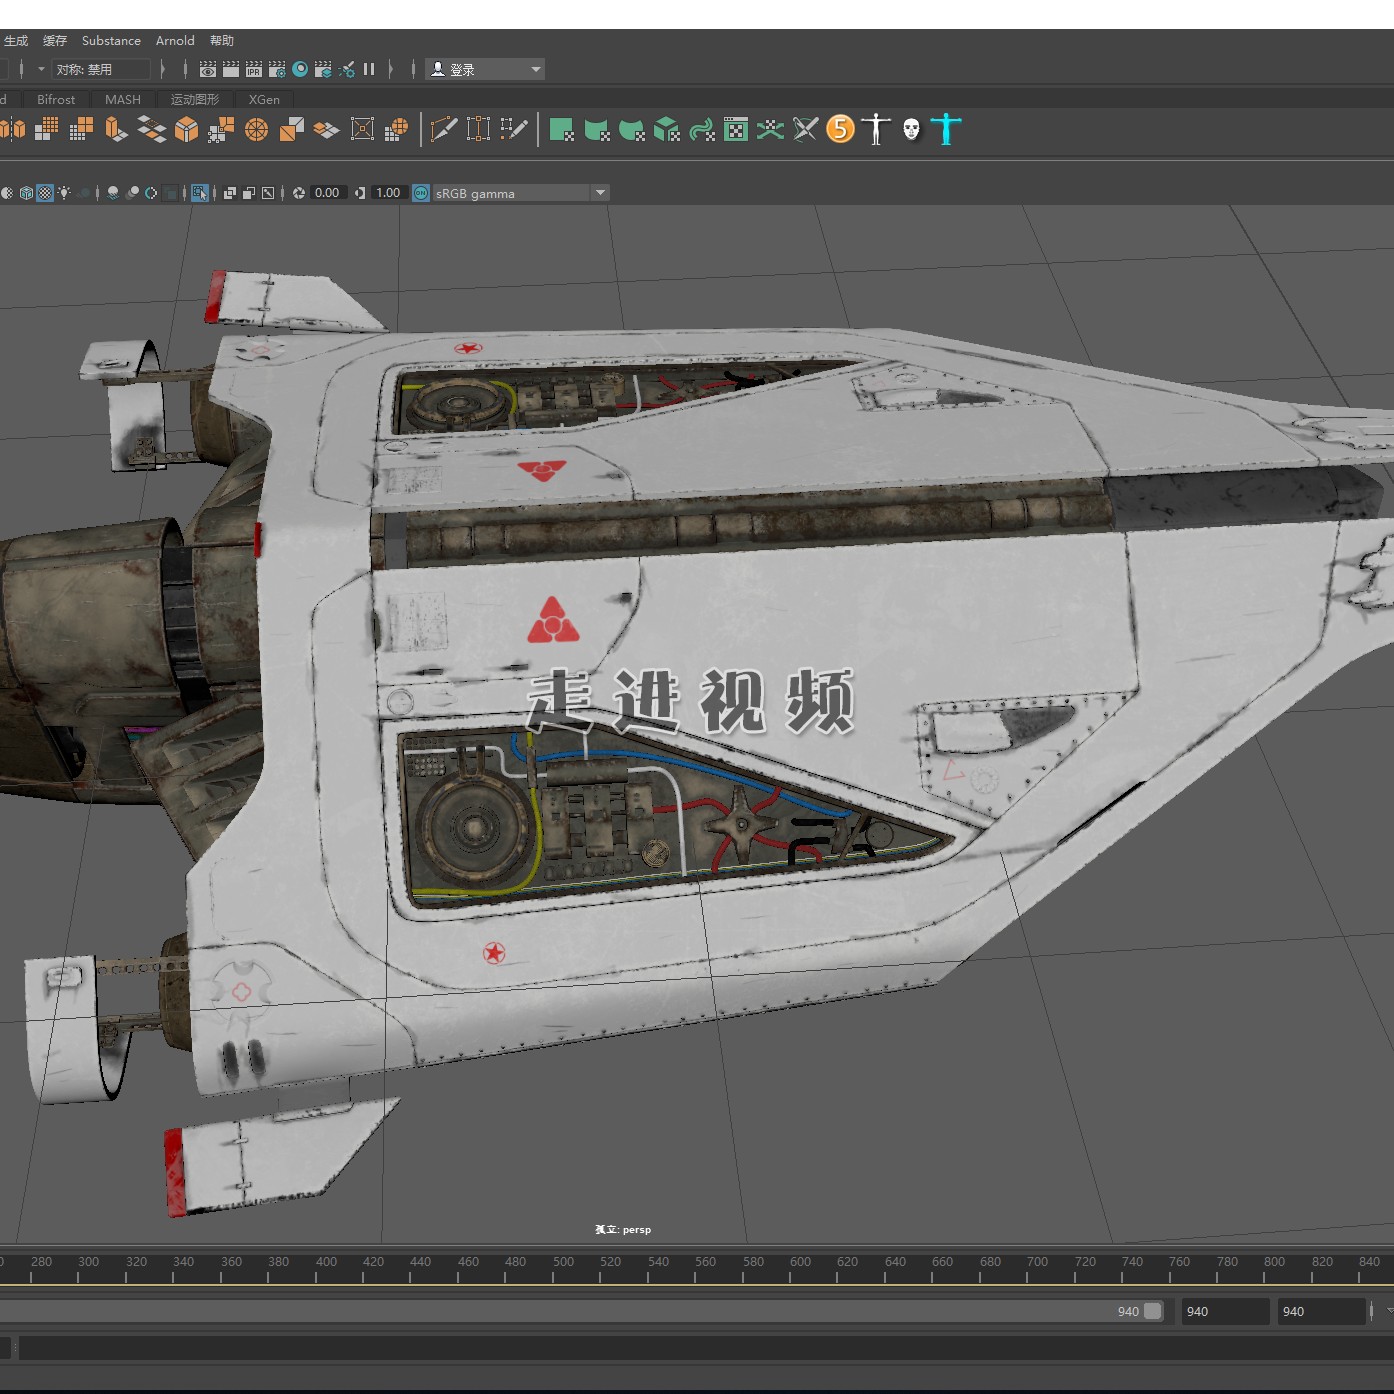Edit the gamma value 1.00 field
1394x1394 pixels.
click(x=388, y=193)
